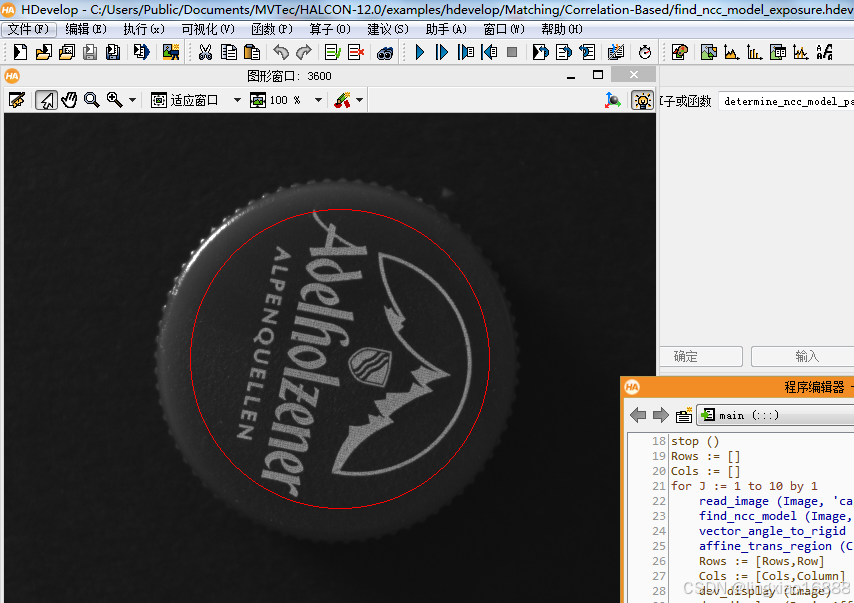854x603 pixels.
Task: Open the zoom window tool icon
Action: point(709,52)
